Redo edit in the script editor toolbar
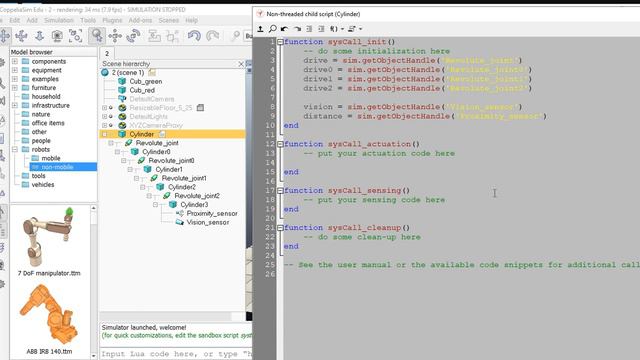 pyautogui.click(x=297, y=29)
